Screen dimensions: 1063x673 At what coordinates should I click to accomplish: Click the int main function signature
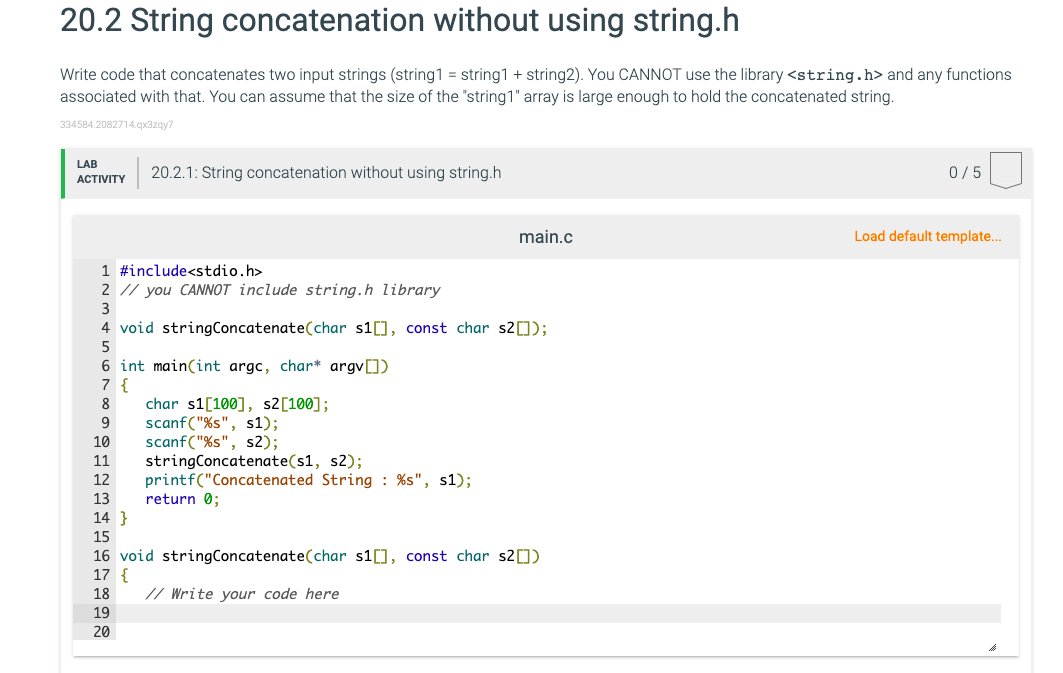point(254,366)
